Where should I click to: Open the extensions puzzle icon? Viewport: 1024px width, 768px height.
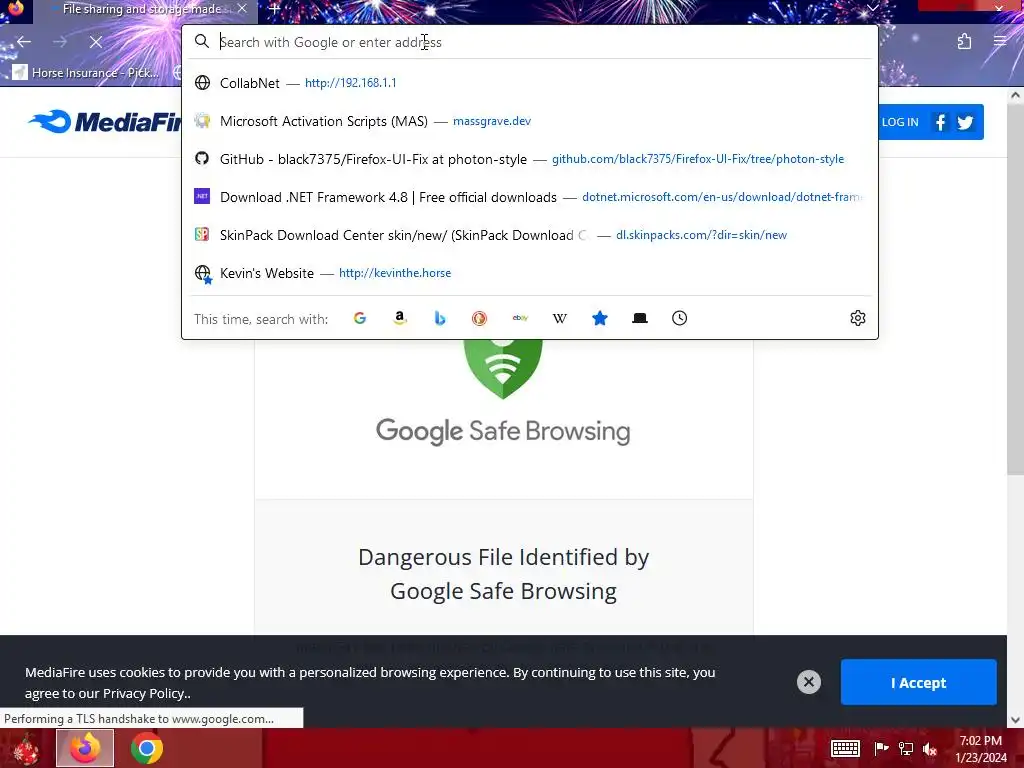point(964,42)
